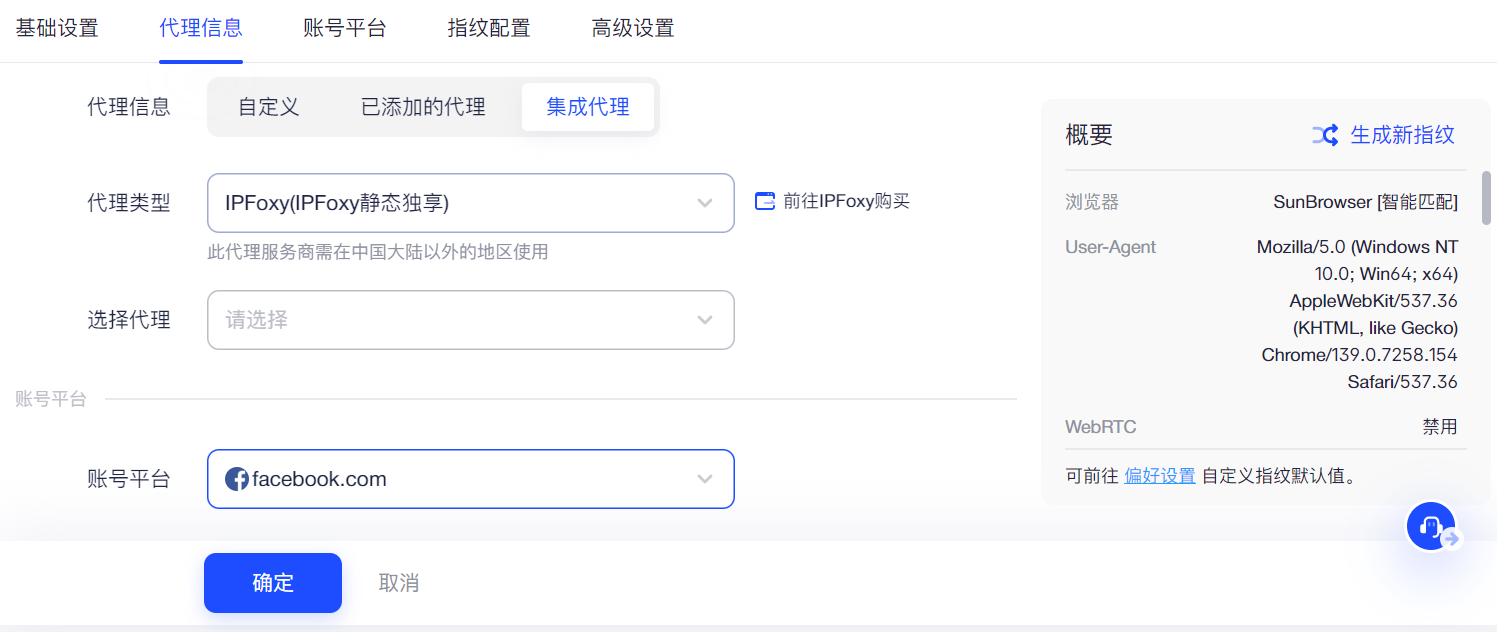The height and width of the screenshot is (632, 1497).
Task: Open the 指纹配置 tab
Action: pos(489,28)
